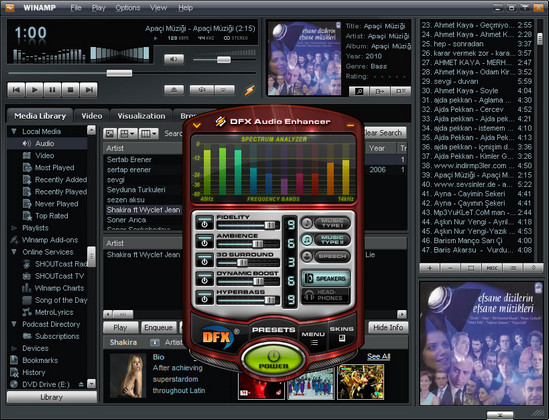The width and height of the screenshot is (549, 420).
Task: Click the eject icon beside DVD Drive (E:)
Action: 81,384
